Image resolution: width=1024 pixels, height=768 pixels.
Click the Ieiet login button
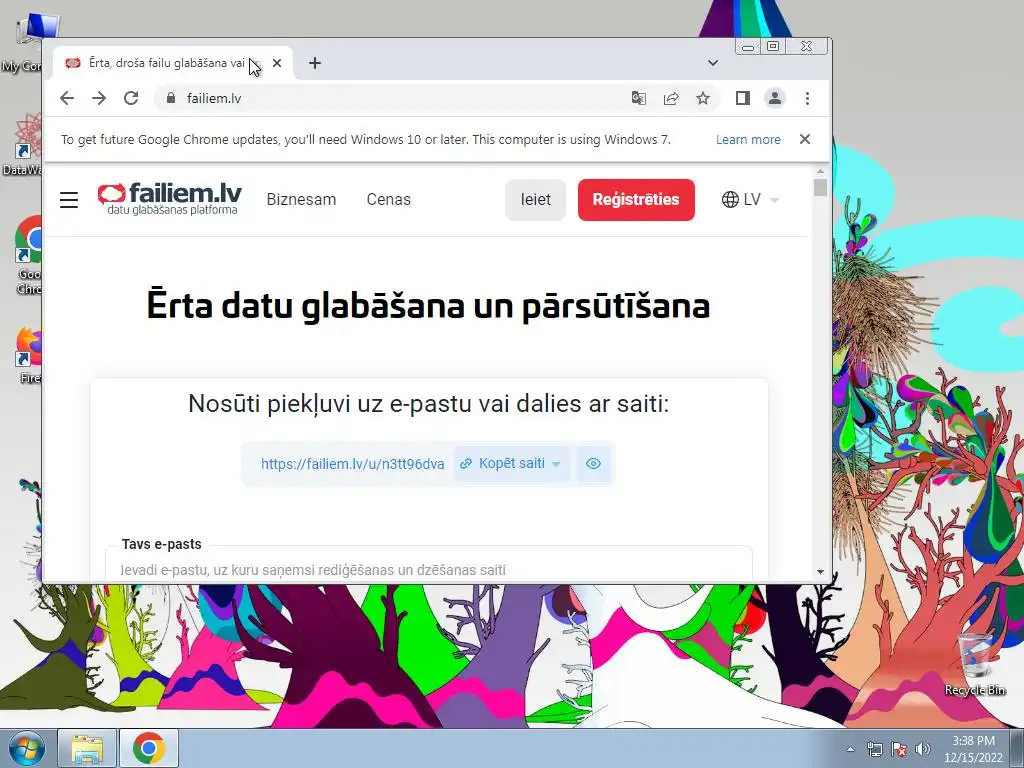tap(536, 200)
